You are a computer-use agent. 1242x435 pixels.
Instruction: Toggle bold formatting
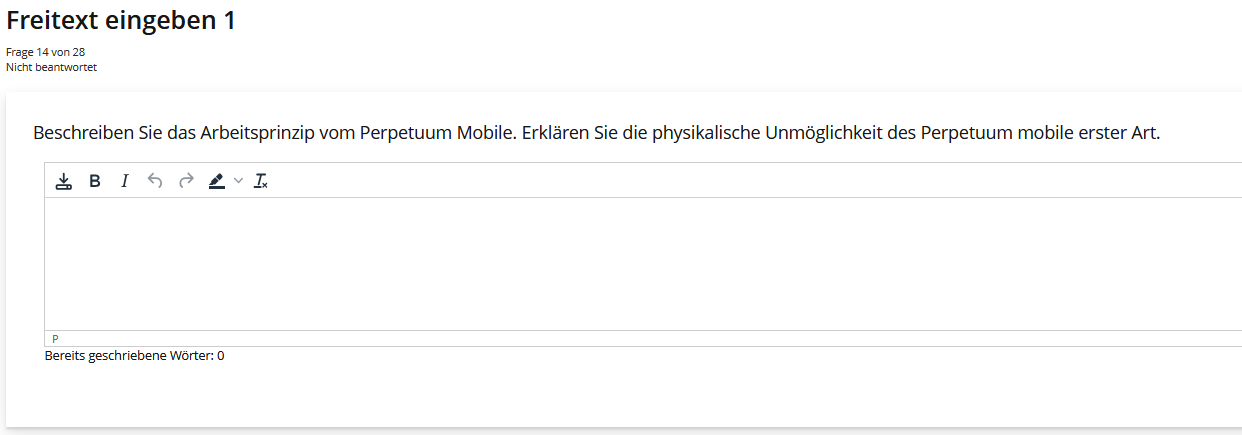point(95,181)
